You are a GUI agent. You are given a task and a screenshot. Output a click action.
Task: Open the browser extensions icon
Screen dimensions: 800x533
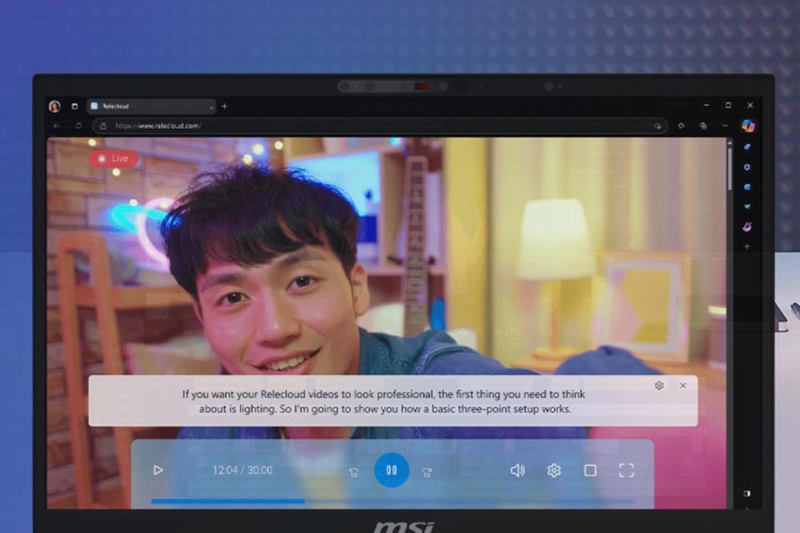click(x=681, y=125)
